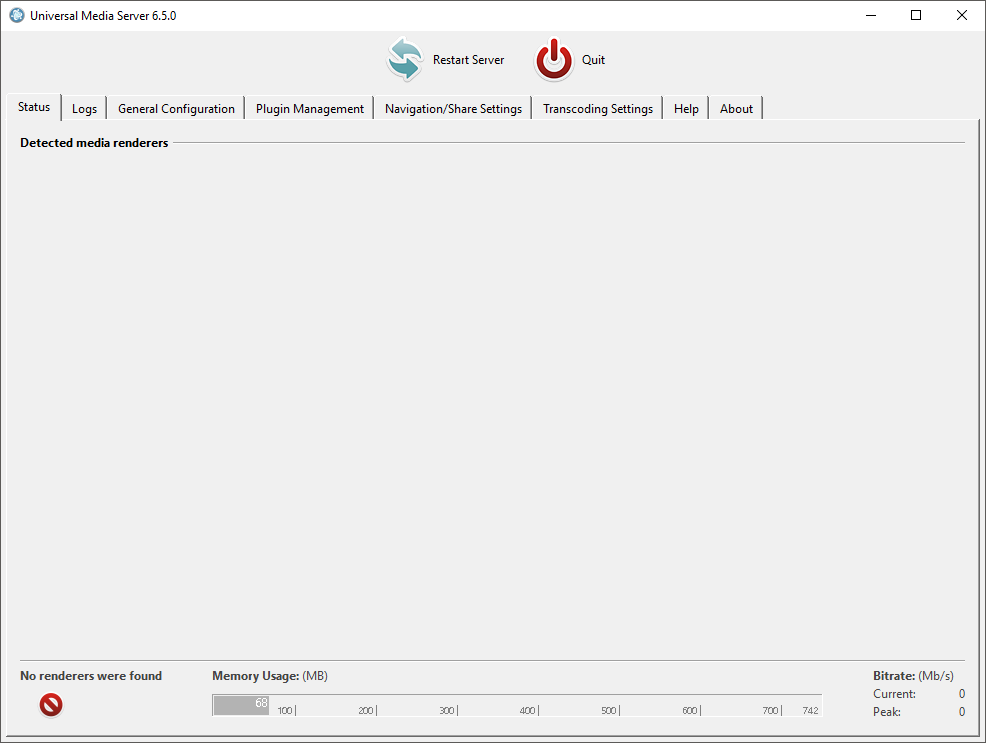Click the memory usage progress bar

tap(517, 705)
